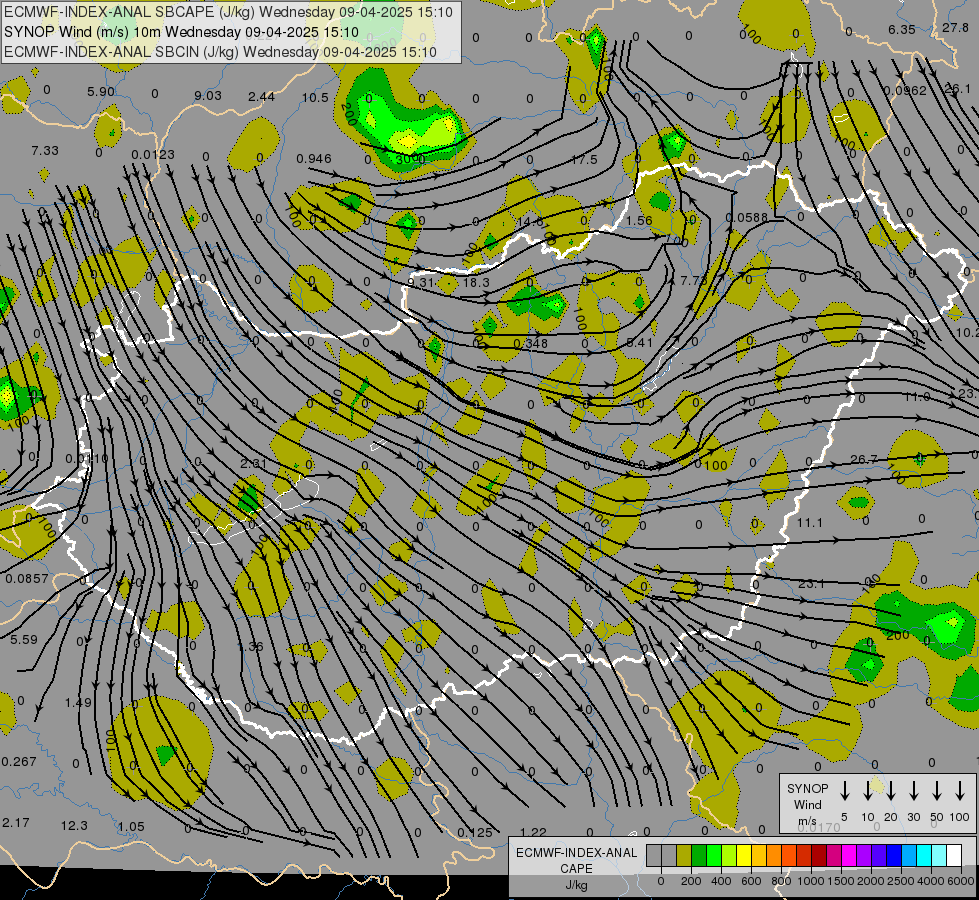979x900 pixels.
Task: Click the map value 0.0962
Action: click(905, 91)
